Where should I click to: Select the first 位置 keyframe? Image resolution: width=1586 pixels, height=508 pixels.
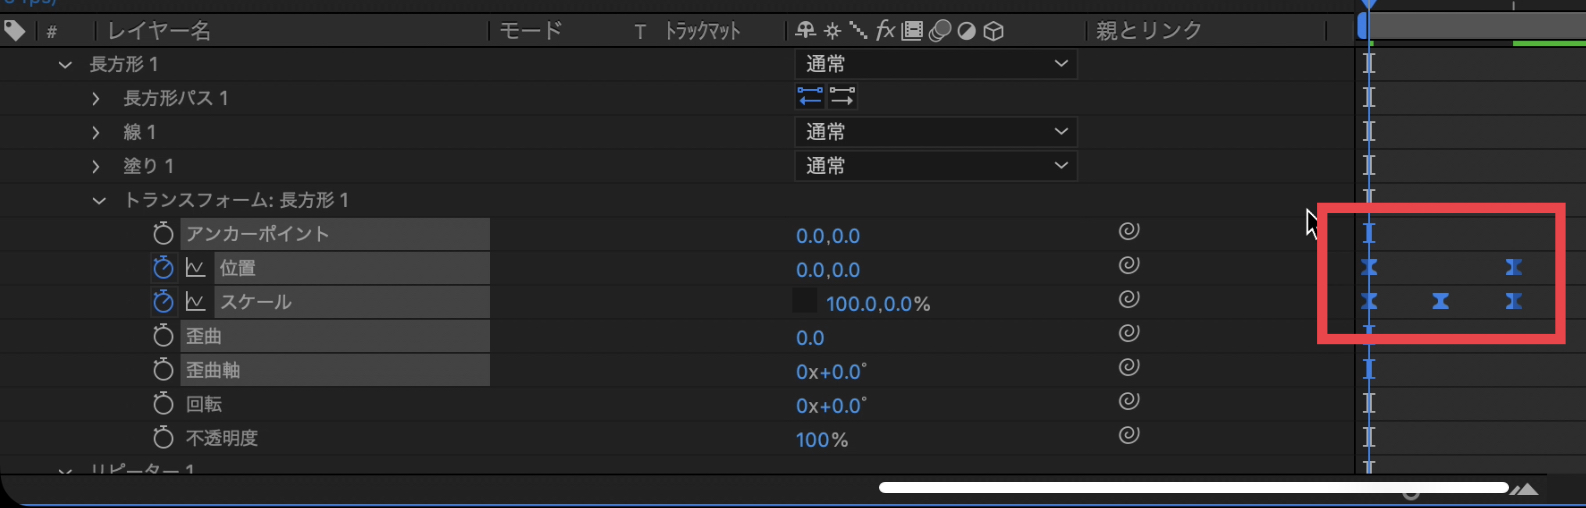coord(1369,267)
